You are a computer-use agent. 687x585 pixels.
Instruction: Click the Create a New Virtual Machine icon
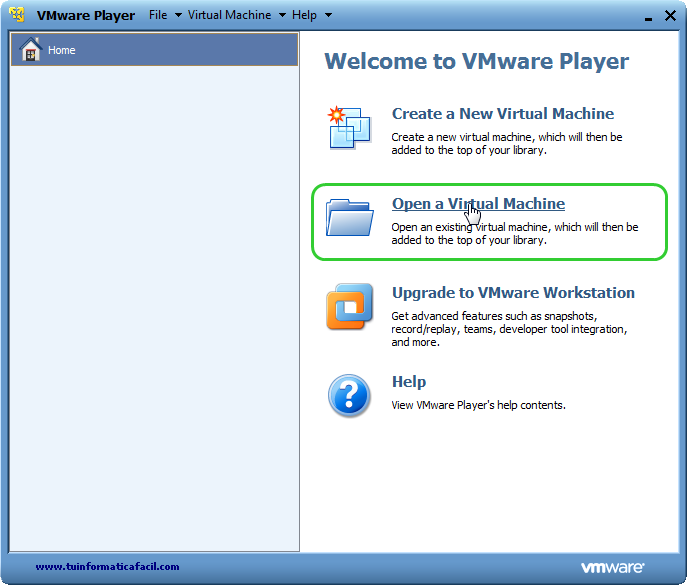tap(349, 127)
